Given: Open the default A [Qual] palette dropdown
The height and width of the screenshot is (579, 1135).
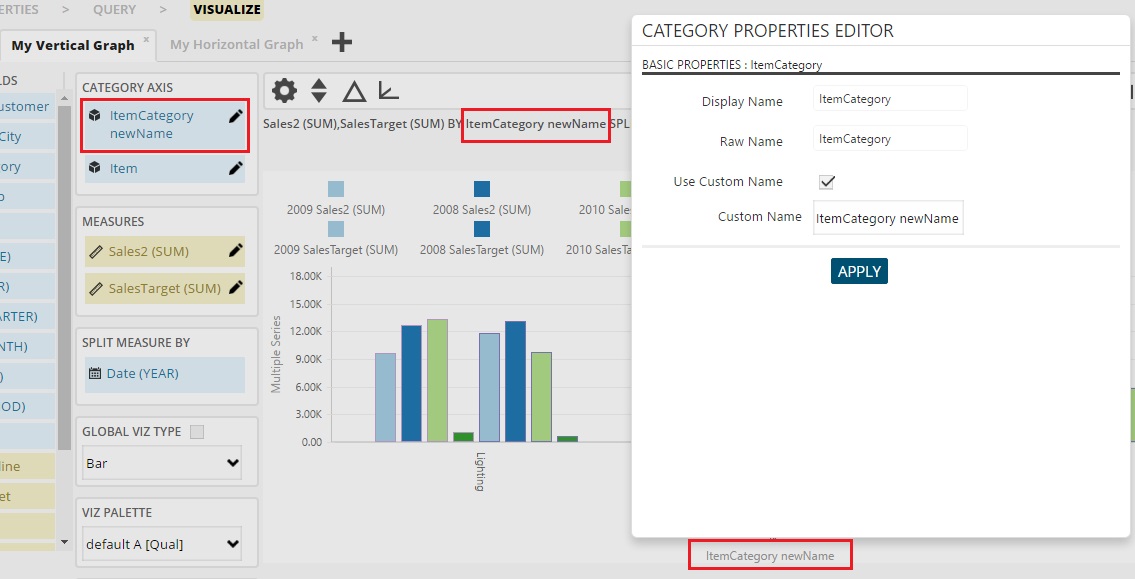Looking at the screenshot, I should coord(162,544).
